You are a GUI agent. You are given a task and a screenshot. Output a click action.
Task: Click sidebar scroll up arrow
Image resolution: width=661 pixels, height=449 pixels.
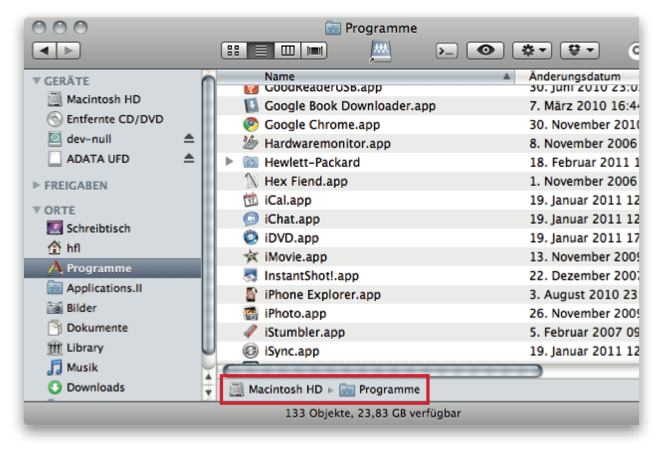click(x=209, y=376)
